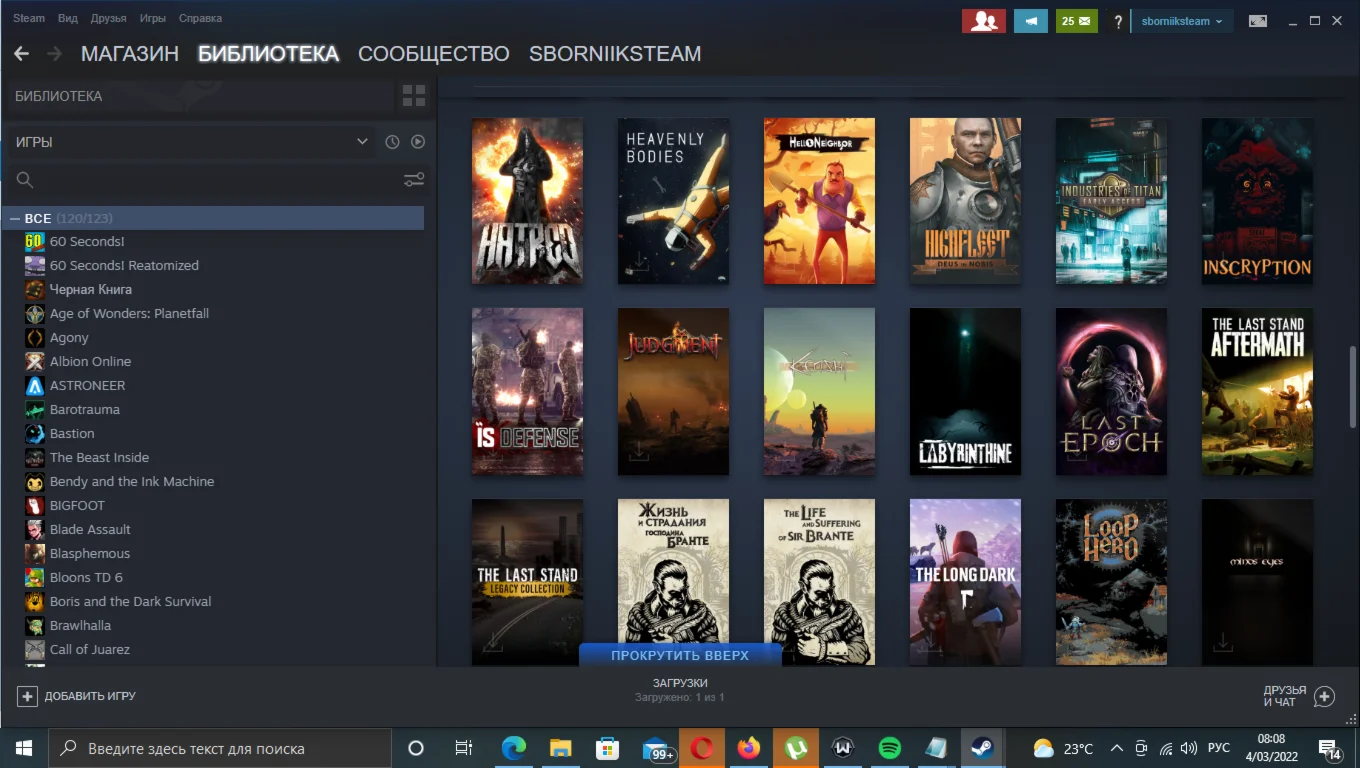Open the Друзья menu

click(108, 18)
